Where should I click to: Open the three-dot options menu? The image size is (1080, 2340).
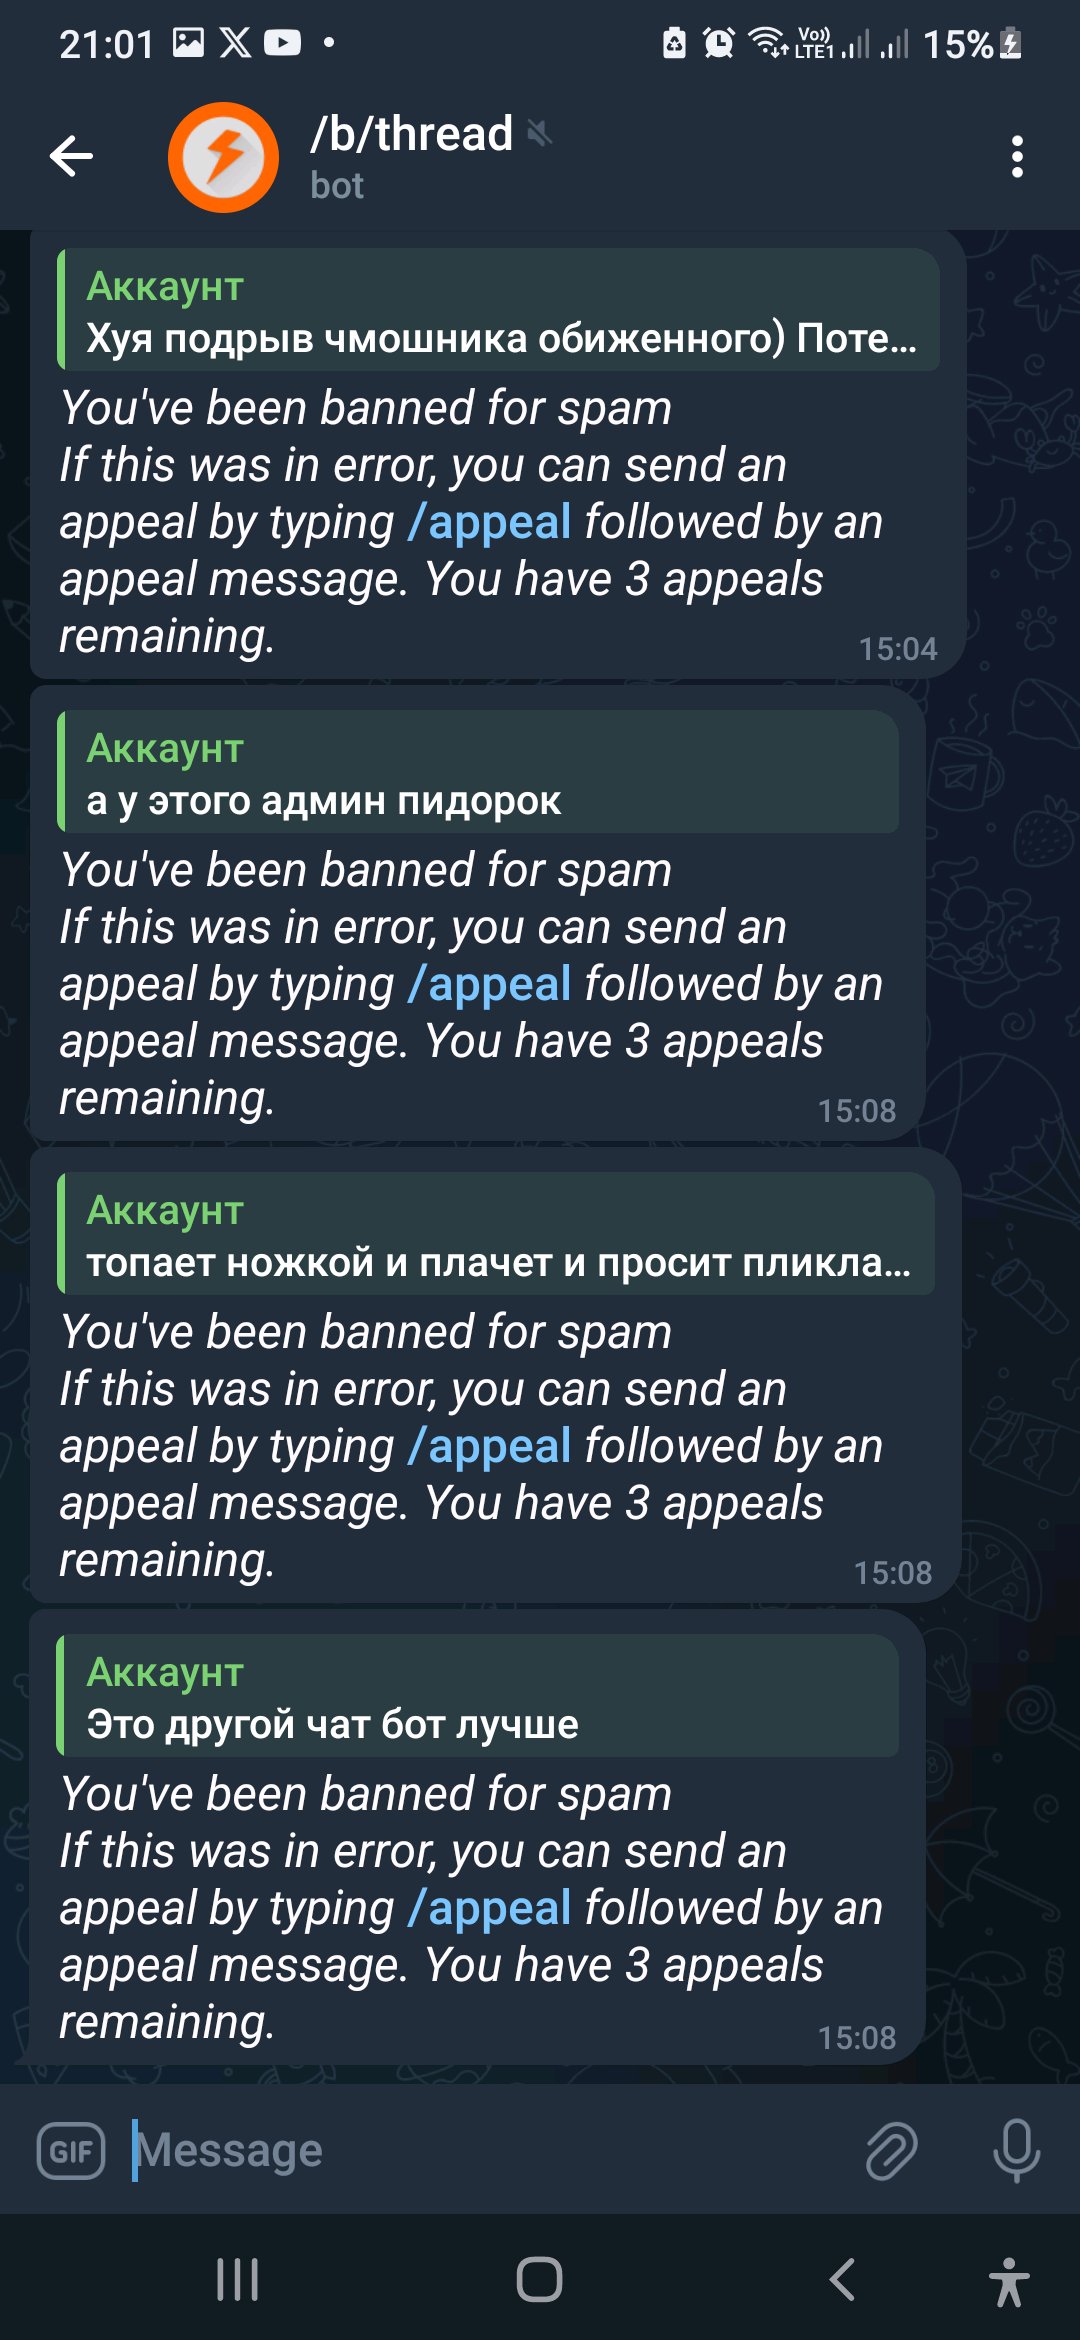[x=1017, y=157]
